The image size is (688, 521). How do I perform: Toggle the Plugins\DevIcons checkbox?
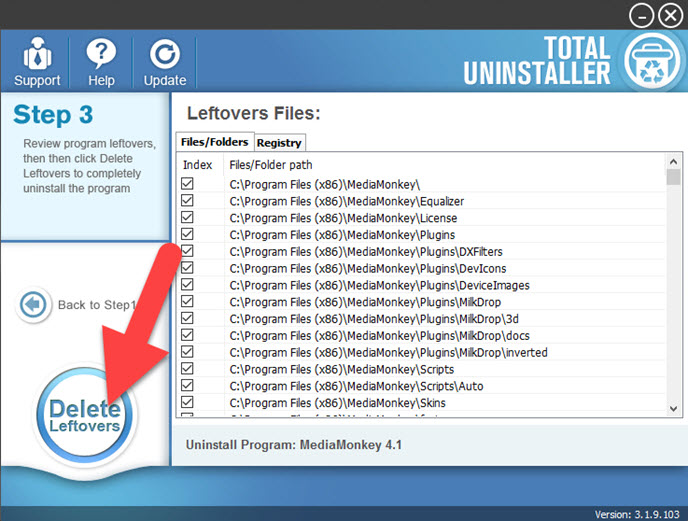(187, 267)
